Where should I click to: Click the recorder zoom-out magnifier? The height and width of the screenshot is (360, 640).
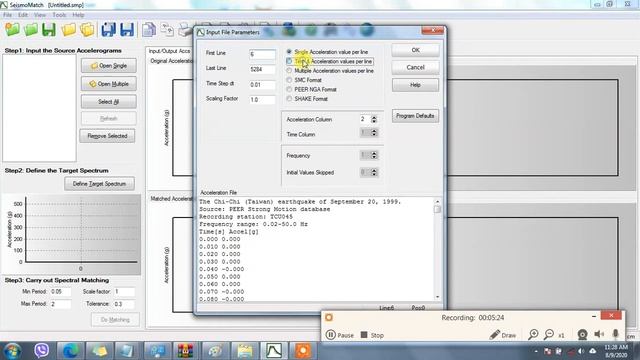[549, 335]
